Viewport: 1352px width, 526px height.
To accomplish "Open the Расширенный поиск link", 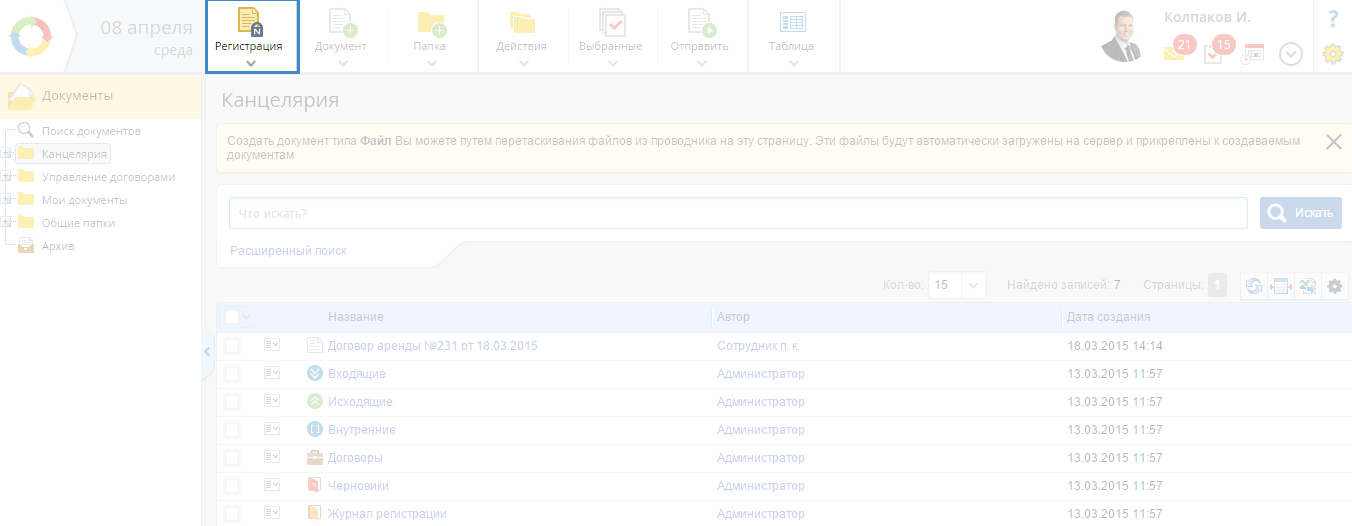I will click(288, 251).
